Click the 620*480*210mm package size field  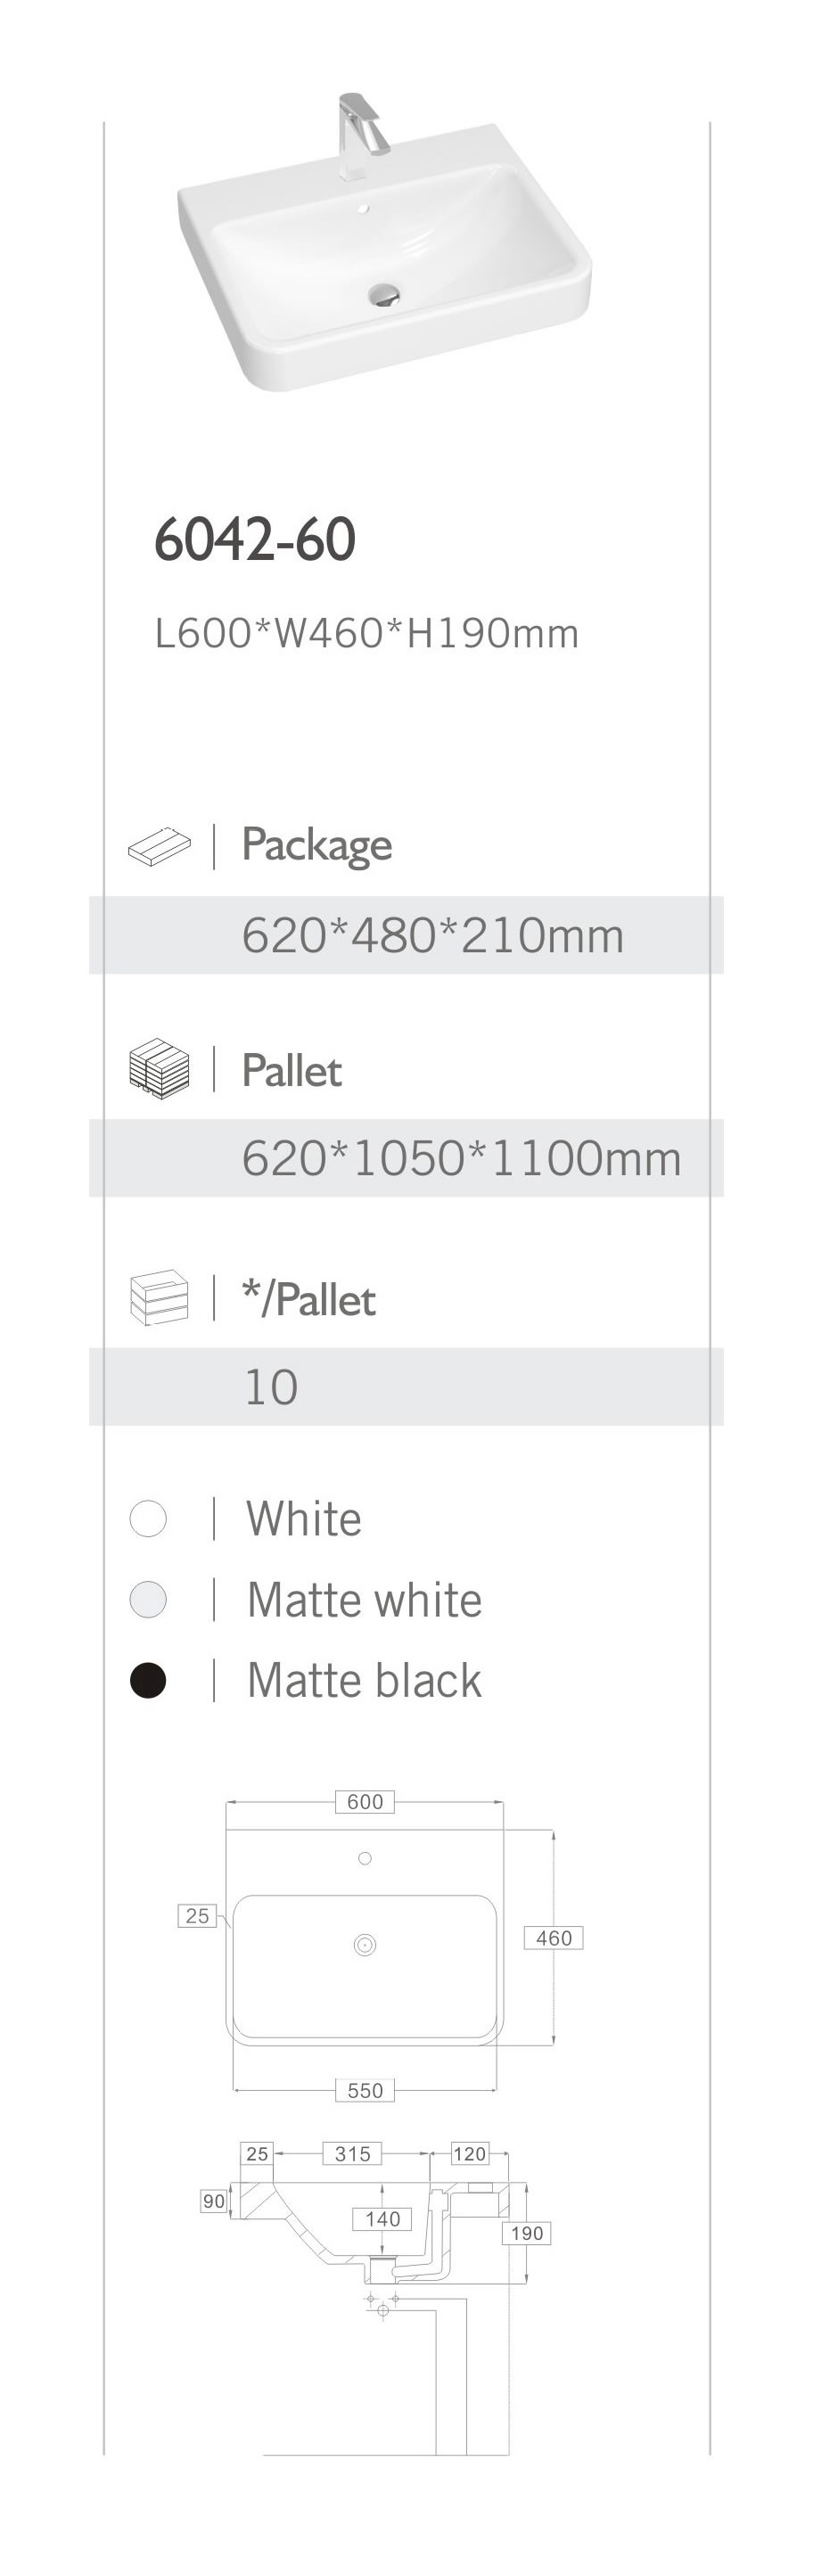coord(432,936)
